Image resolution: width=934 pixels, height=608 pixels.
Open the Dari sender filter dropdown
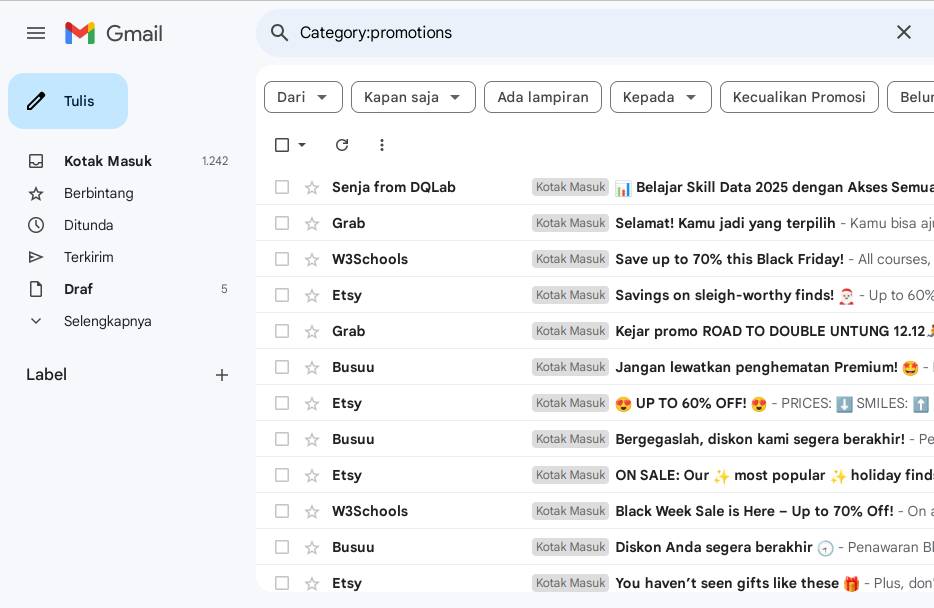[x=303, y=97]
